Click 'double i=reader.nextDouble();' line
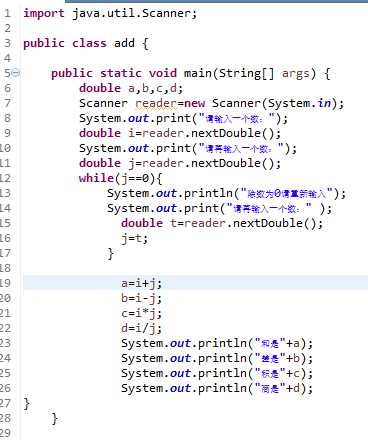This screenshot has width=368, height=440. (x=180, y=133)
